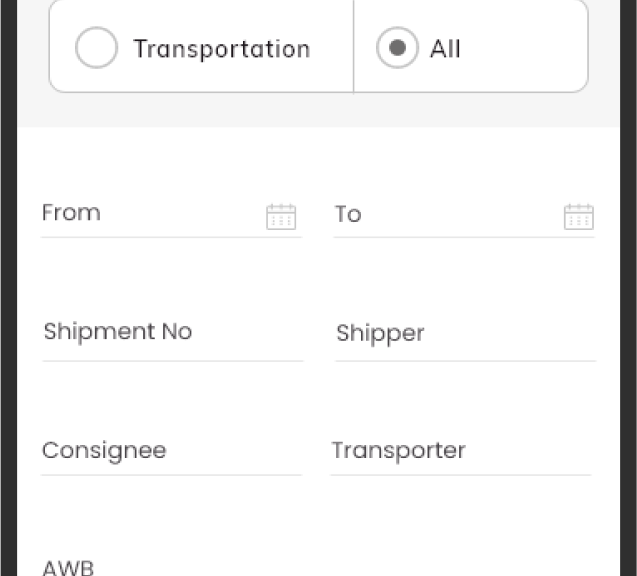Click the Shipper placeholder text
This screenshot has height=576, width=637.
(380, 333)
